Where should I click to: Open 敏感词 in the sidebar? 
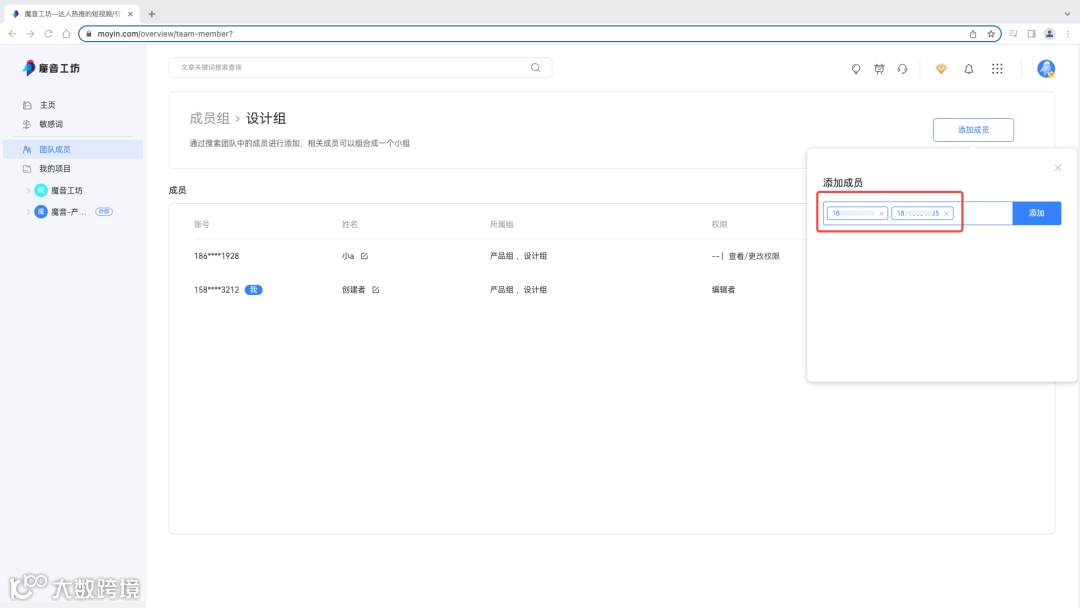point(51,125)
